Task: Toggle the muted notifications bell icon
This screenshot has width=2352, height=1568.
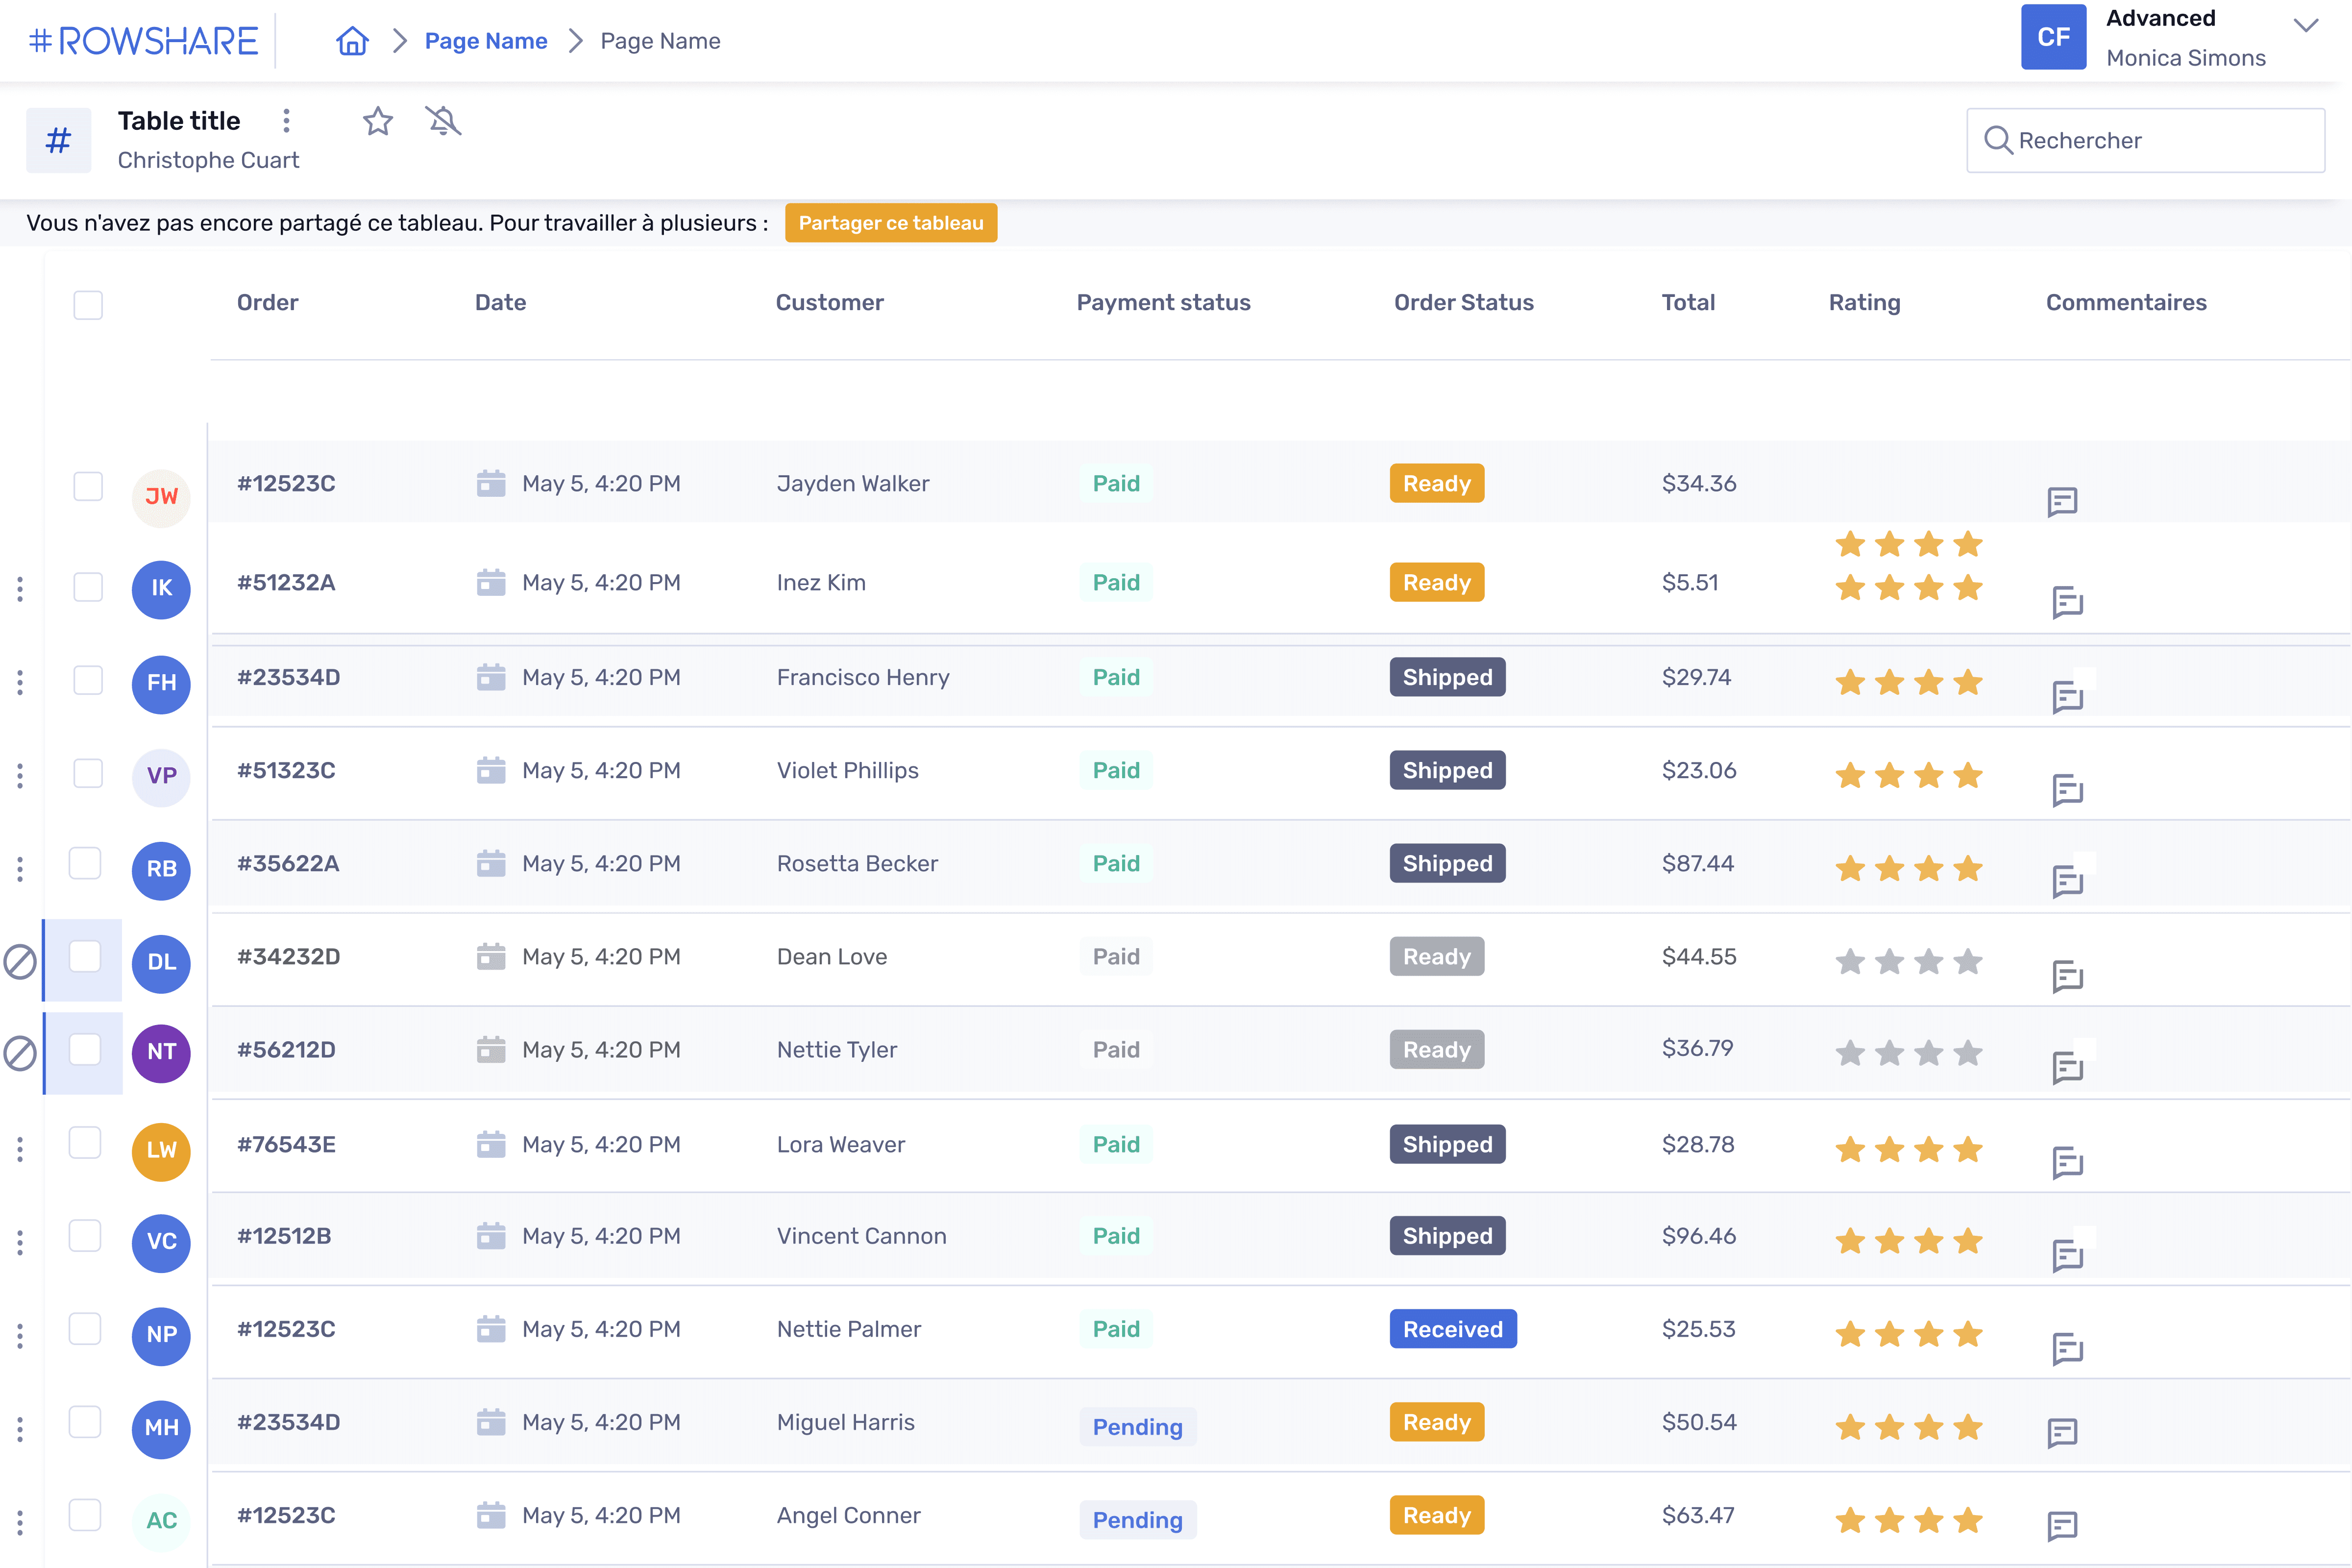Action: (x=443, y=121)
